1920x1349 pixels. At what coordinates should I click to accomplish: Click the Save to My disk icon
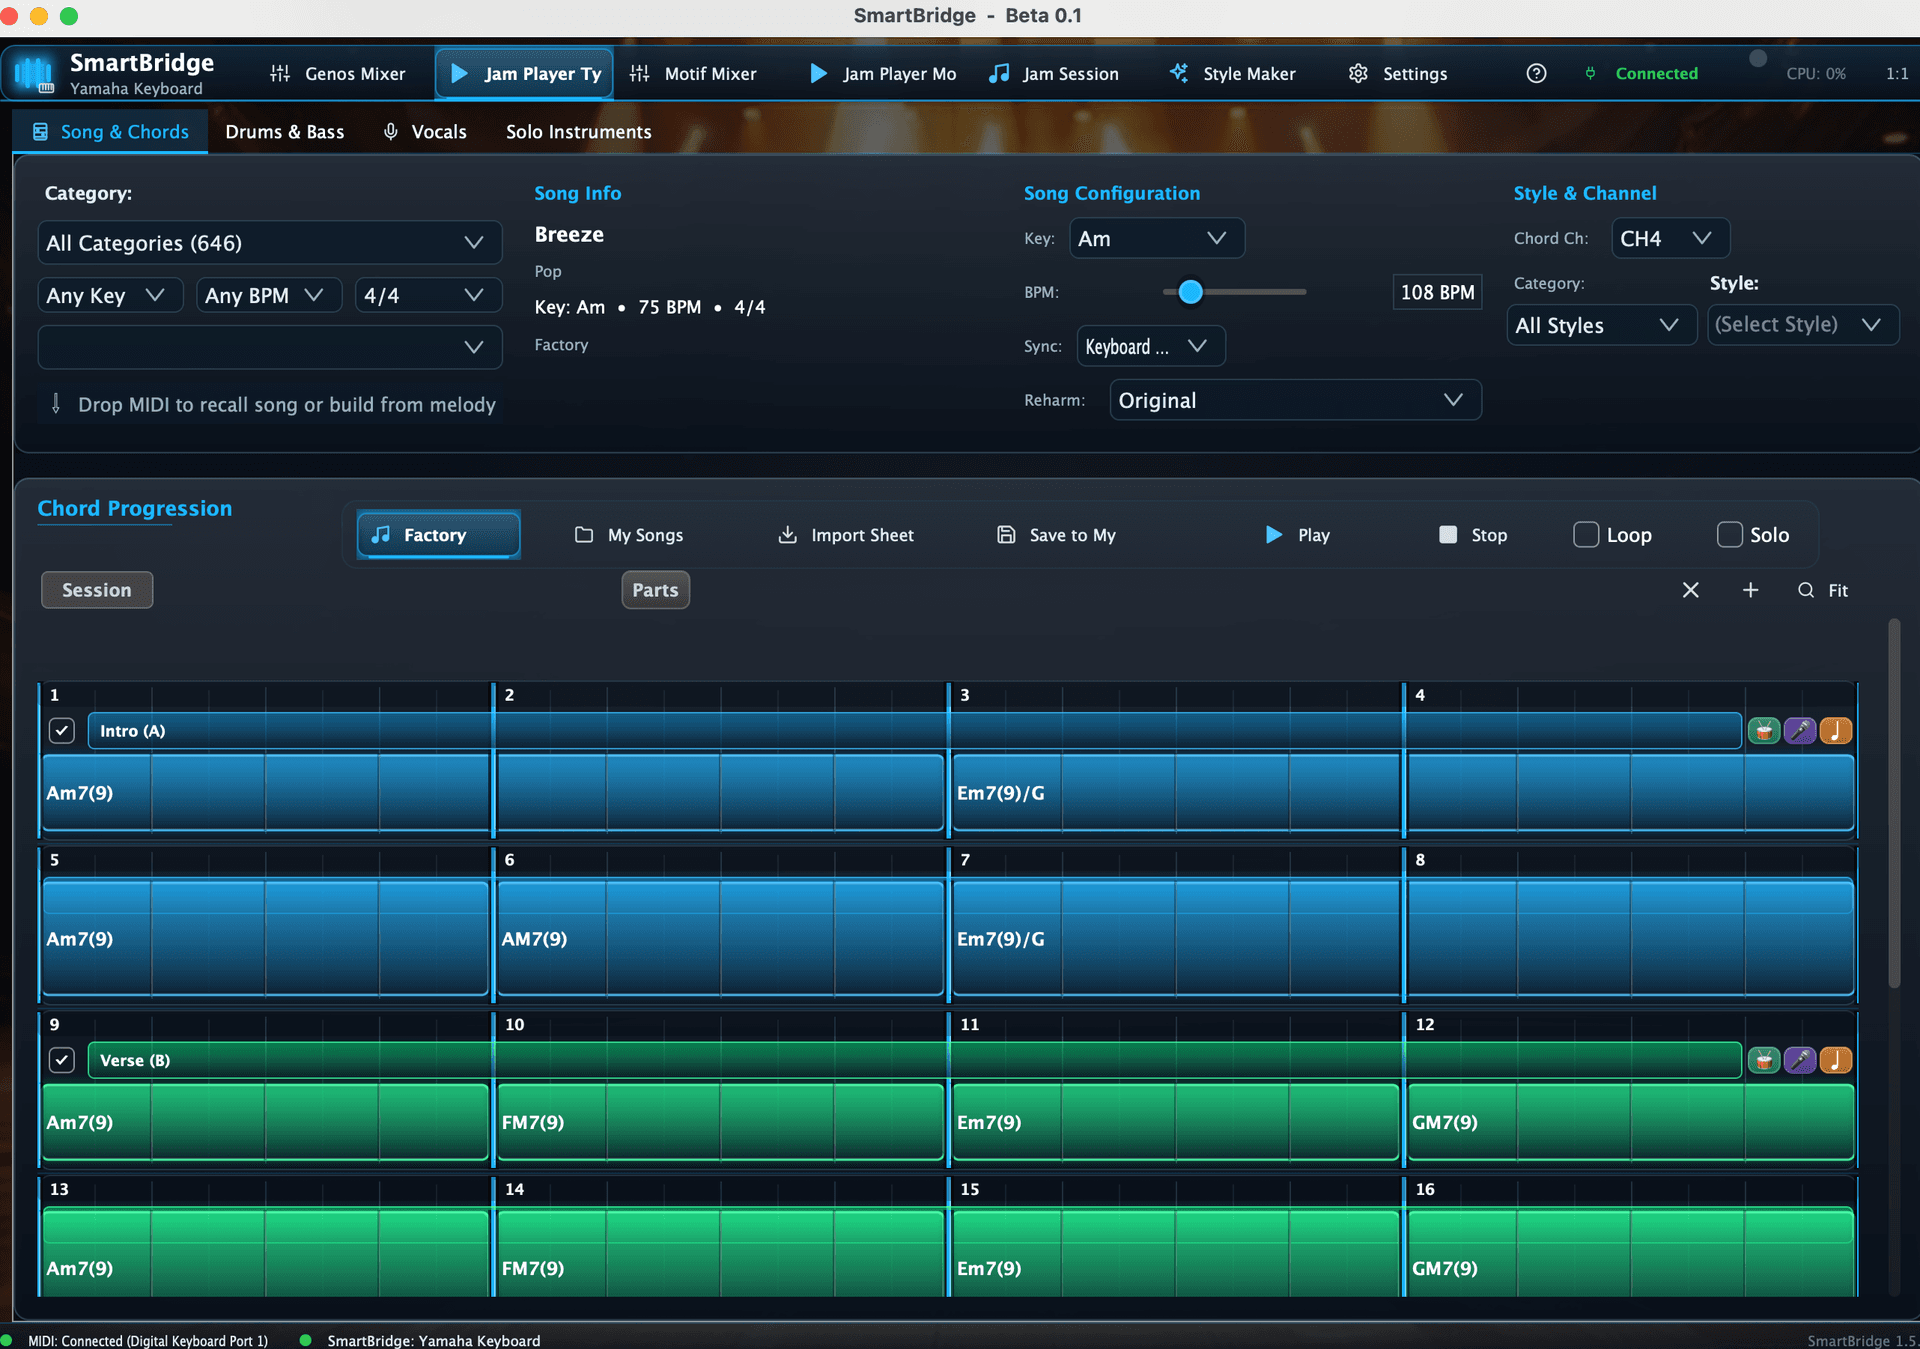tap(1006, 535)
